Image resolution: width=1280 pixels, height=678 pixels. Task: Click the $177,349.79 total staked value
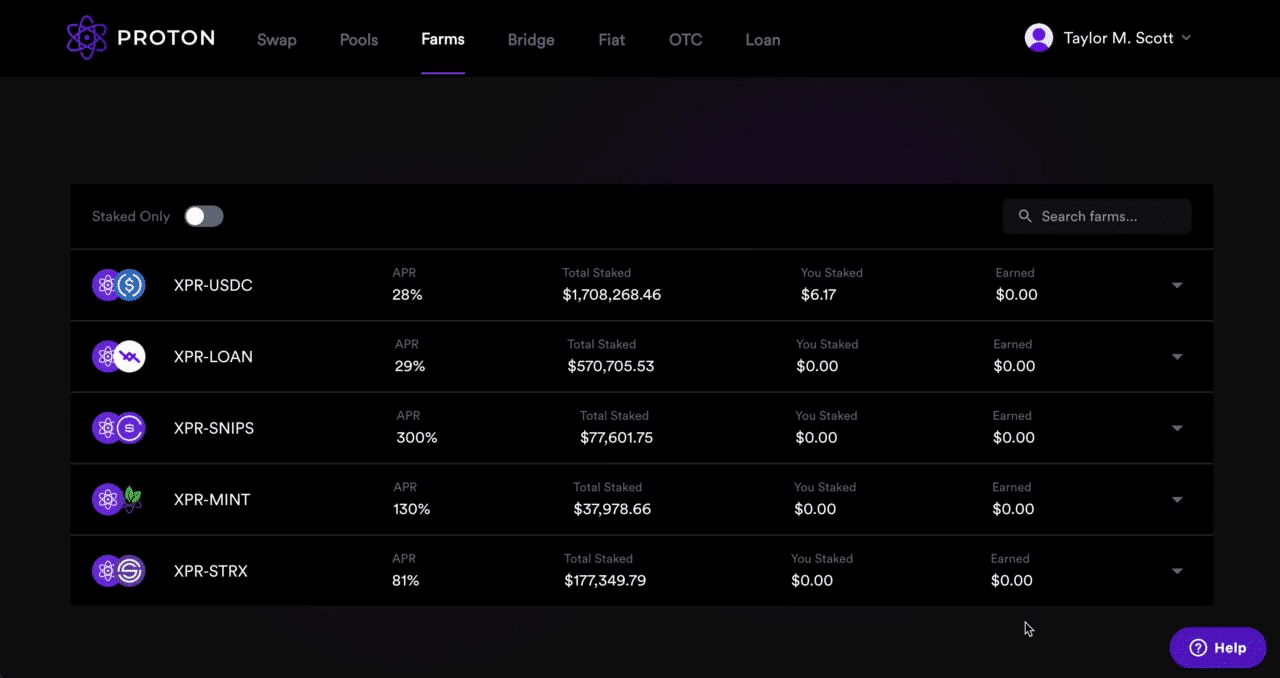coord(605,580)
